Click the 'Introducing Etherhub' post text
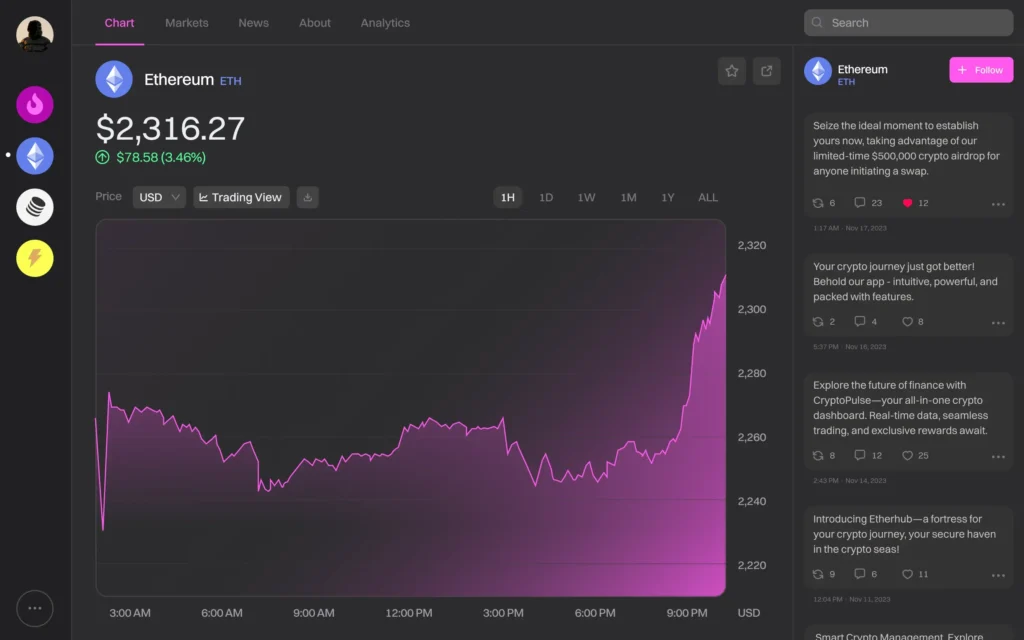Screen dimensions: 1024x640 pyautogui.click(x=904, y=534)
